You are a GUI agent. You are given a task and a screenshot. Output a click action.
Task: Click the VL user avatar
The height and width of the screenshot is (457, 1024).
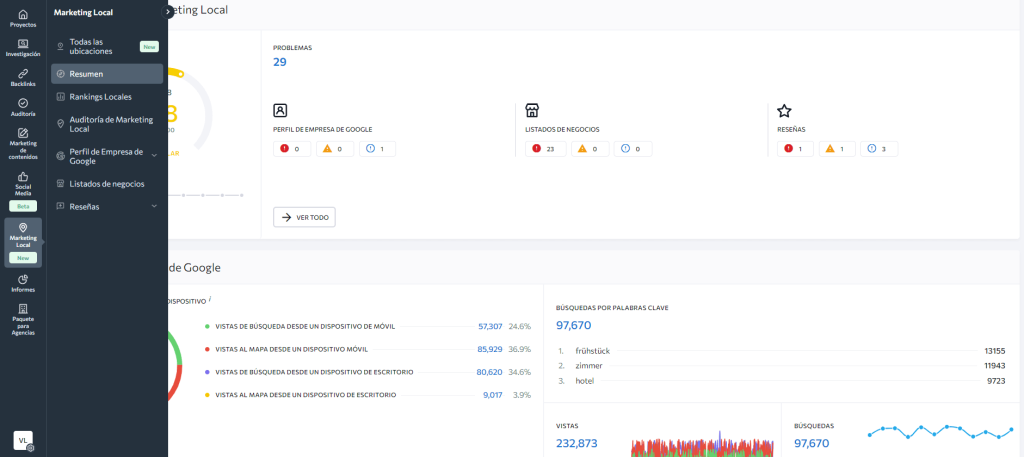[22, 439]
